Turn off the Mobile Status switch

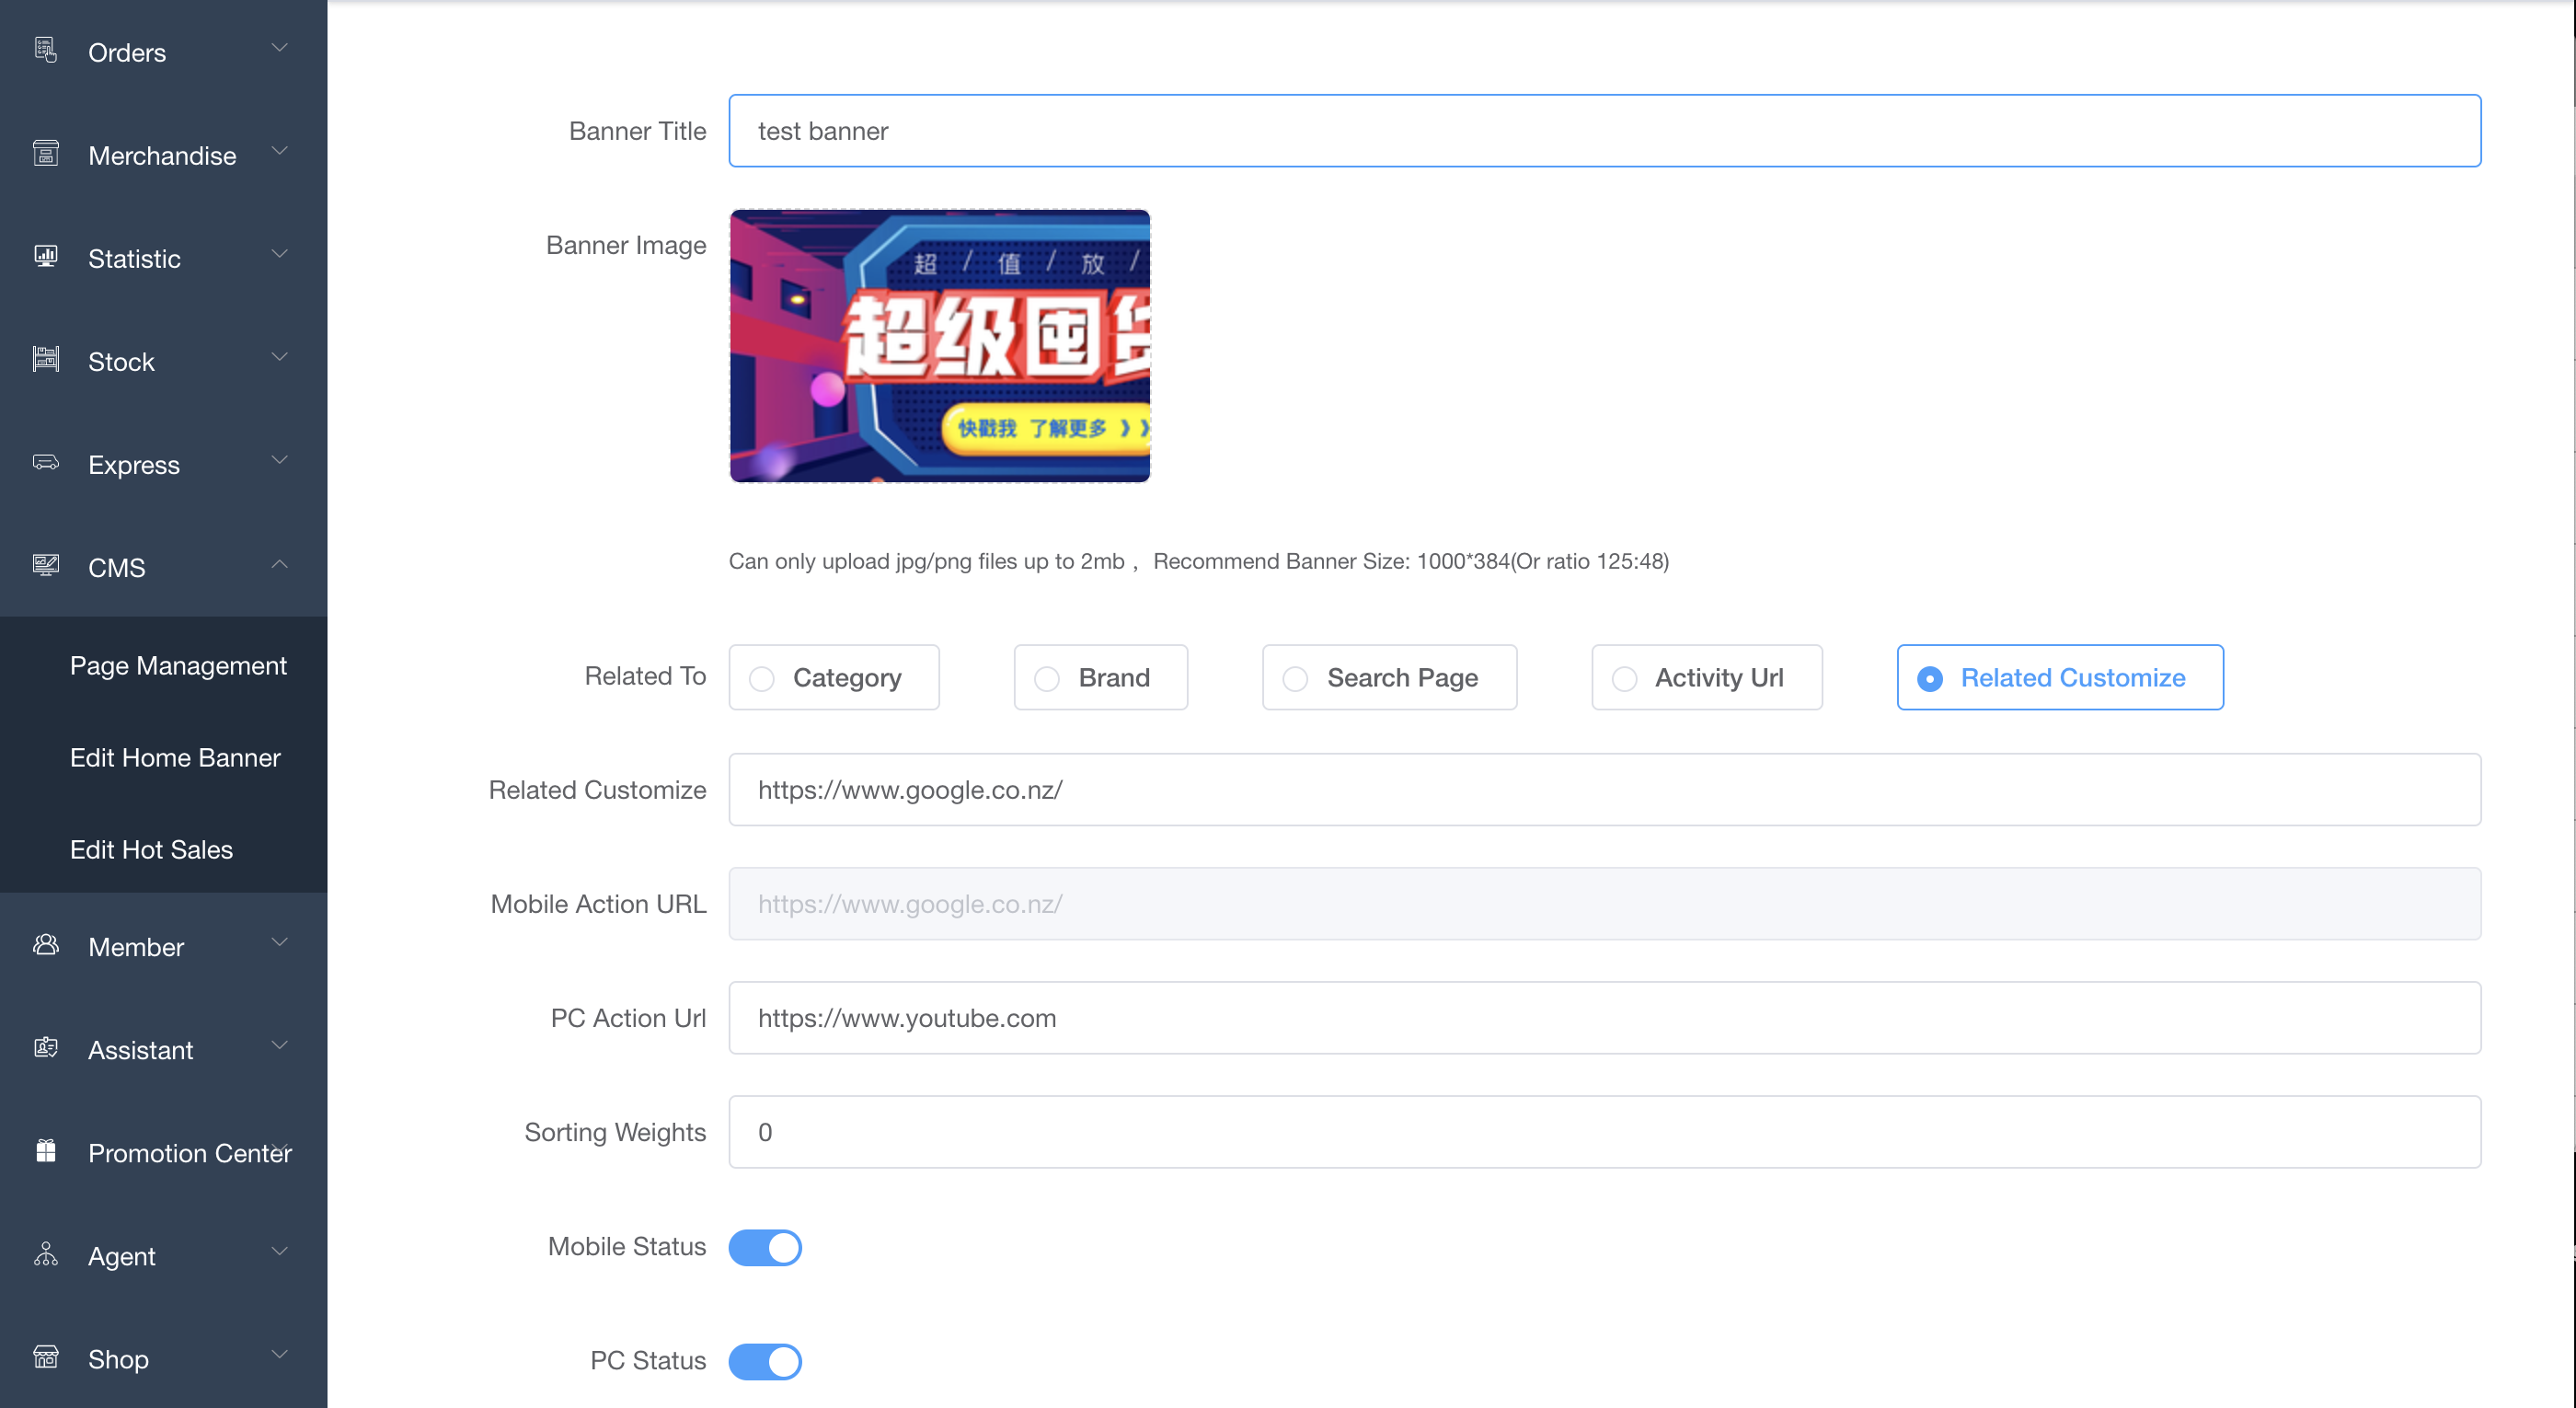(765, 1247)
